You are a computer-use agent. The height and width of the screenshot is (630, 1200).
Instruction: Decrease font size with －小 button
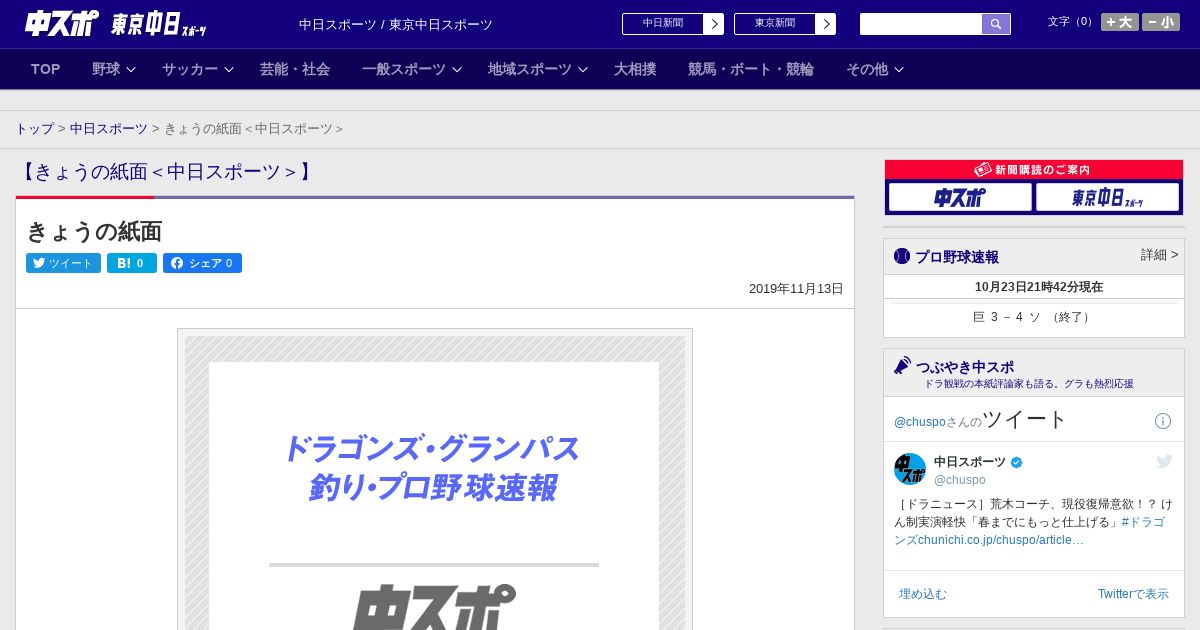[1161, 22]
